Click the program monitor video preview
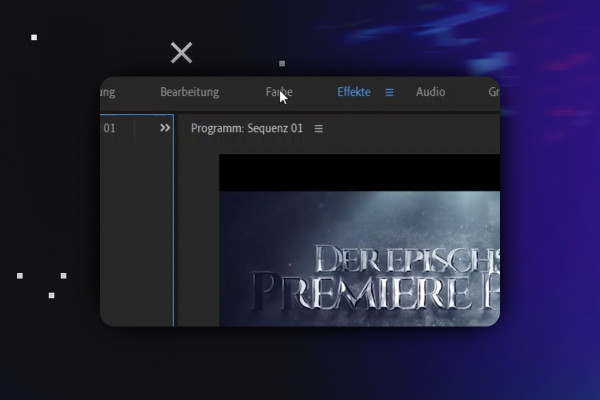This screenshot has height=400, width=600. click(x=359, y=240)
